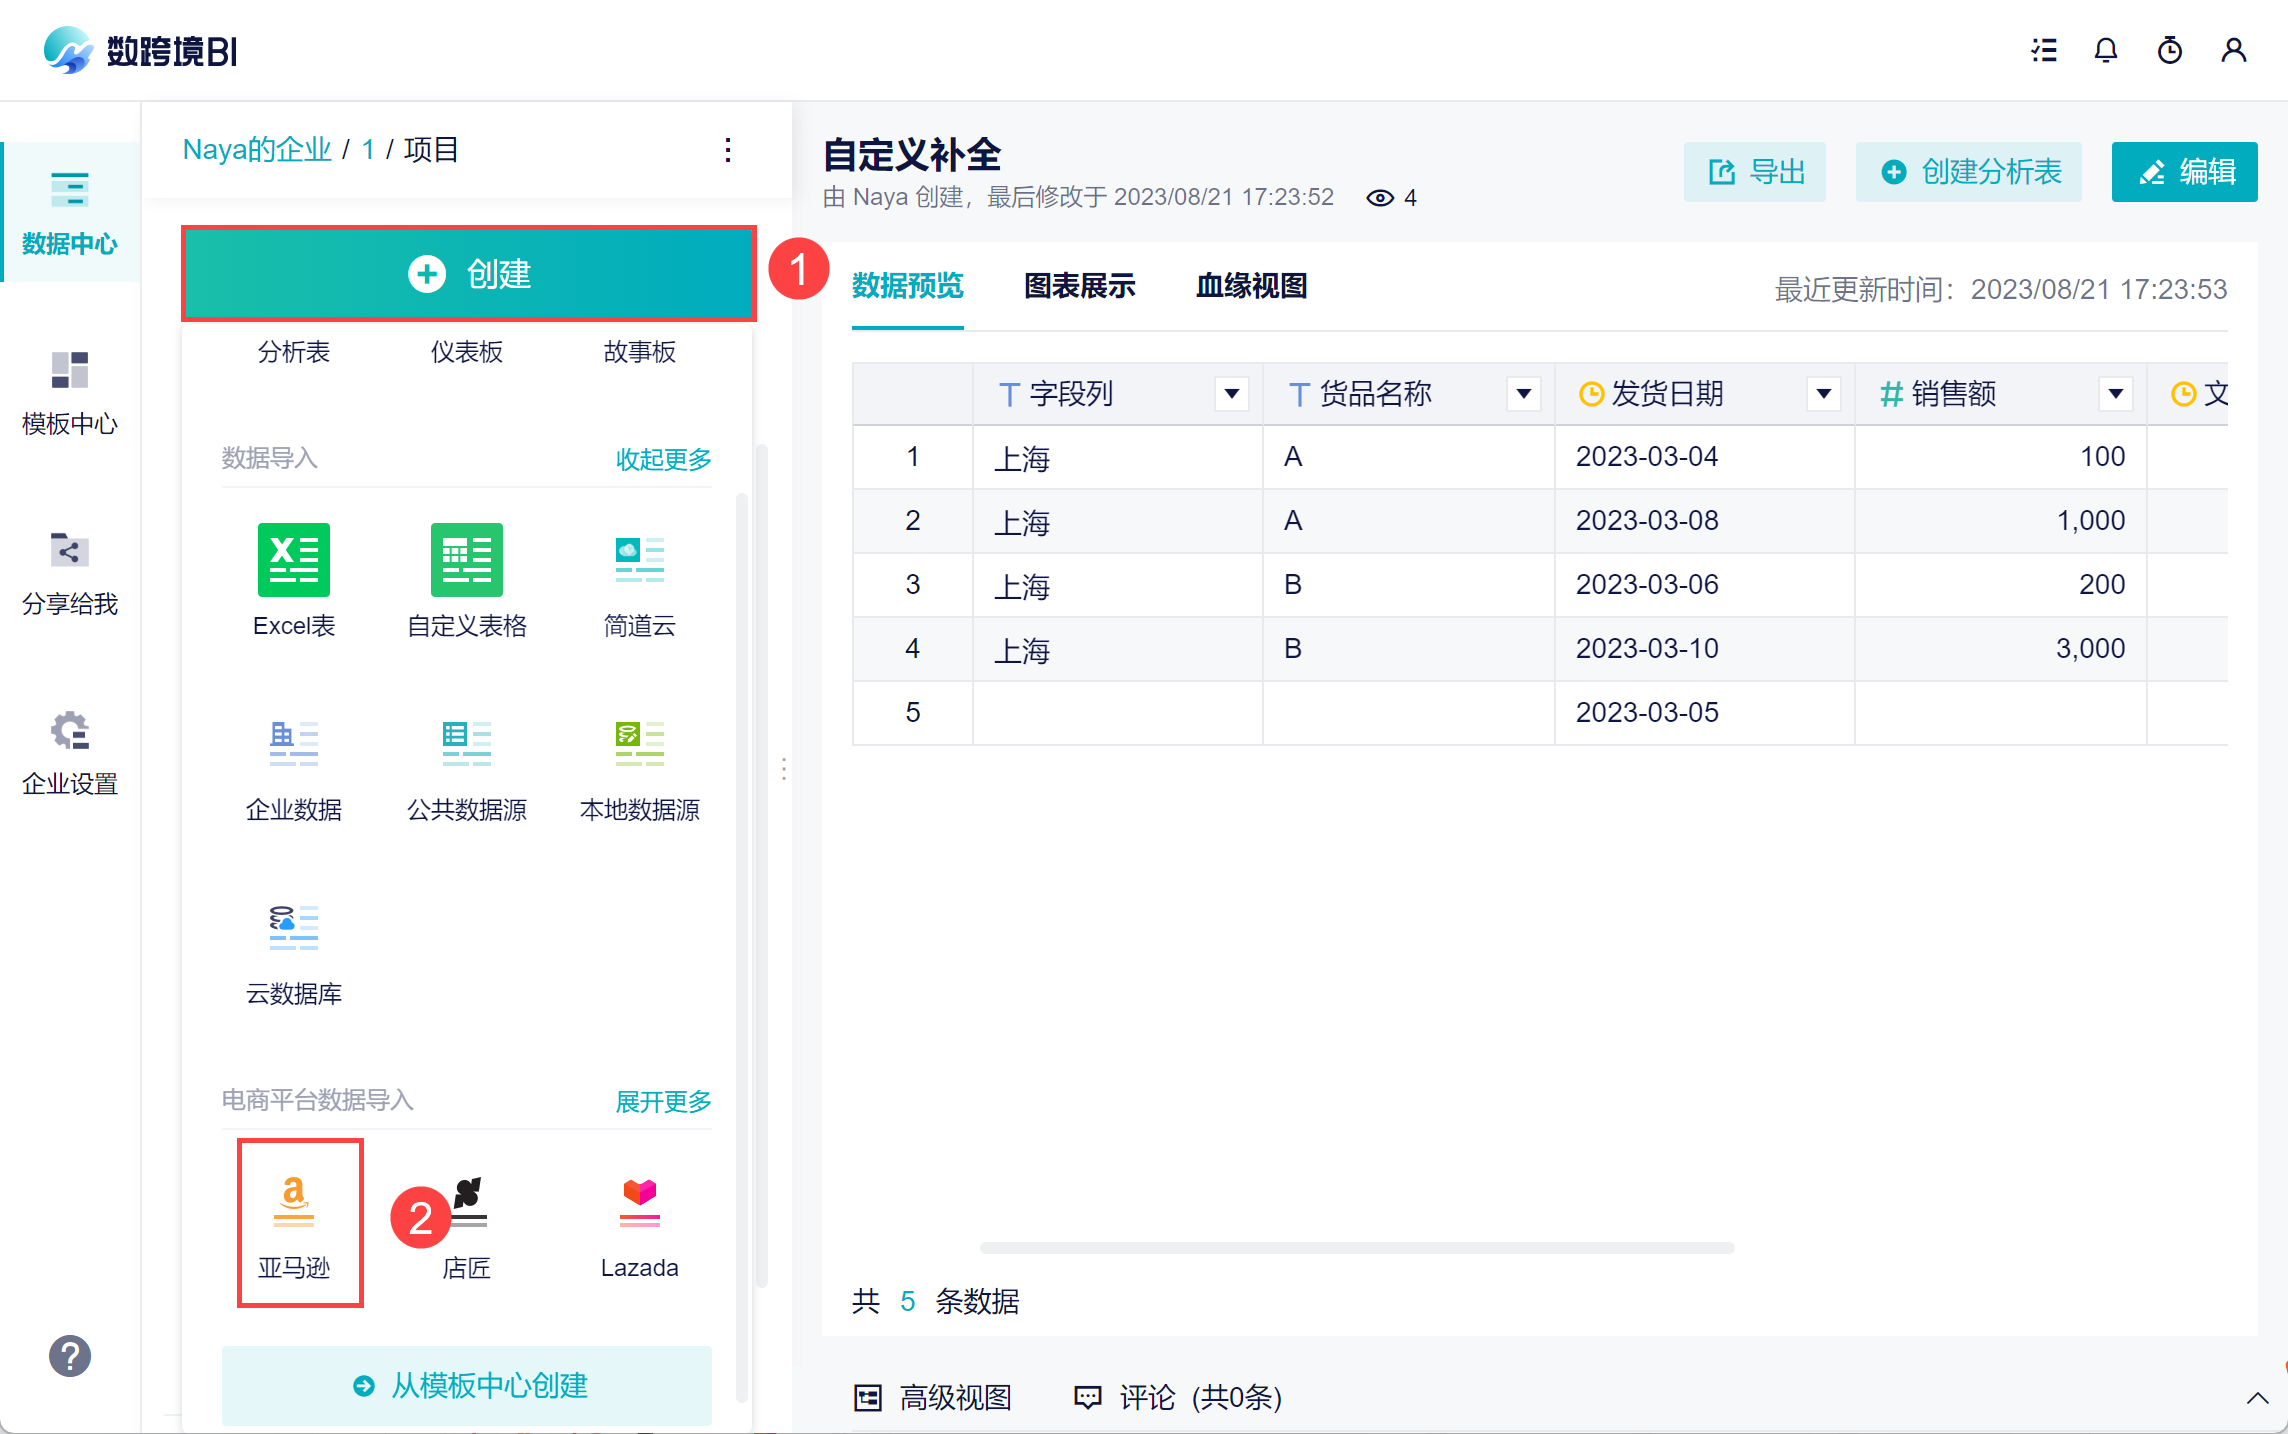The height and width of the screenshot is (1434, 2288).
Task: Open the 销售额 column dropdown arrow
Action: [x=2115, y=394]
